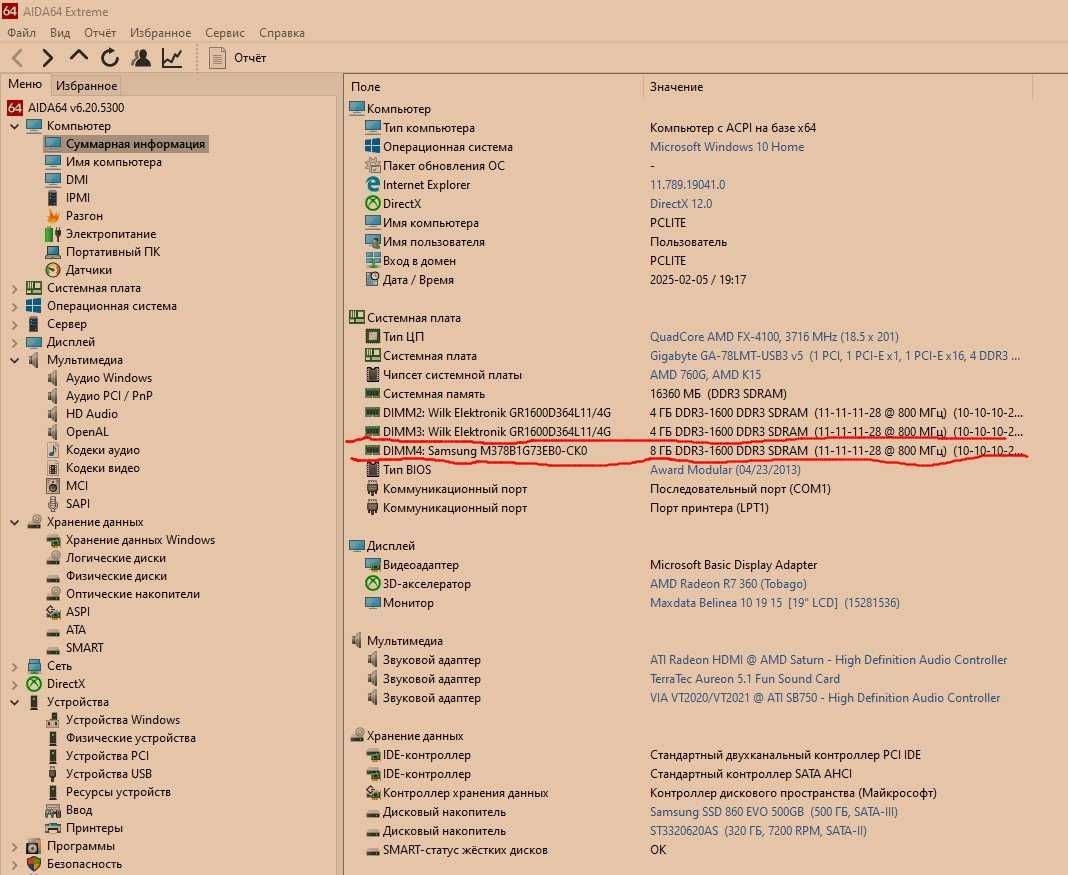Open the QuadCore AMD FX-4100 link
The height and width of the screenshot is (875, 1068).
point(774,336)
